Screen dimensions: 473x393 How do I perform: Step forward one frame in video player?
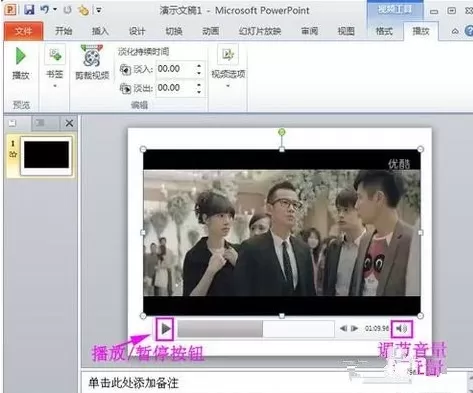pos(354,328)
